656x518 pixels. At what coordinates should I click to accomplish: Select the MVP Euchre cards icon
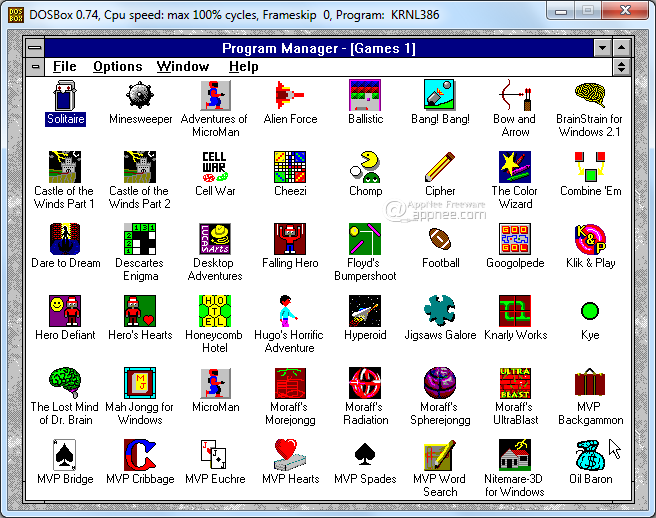point(215,455)
